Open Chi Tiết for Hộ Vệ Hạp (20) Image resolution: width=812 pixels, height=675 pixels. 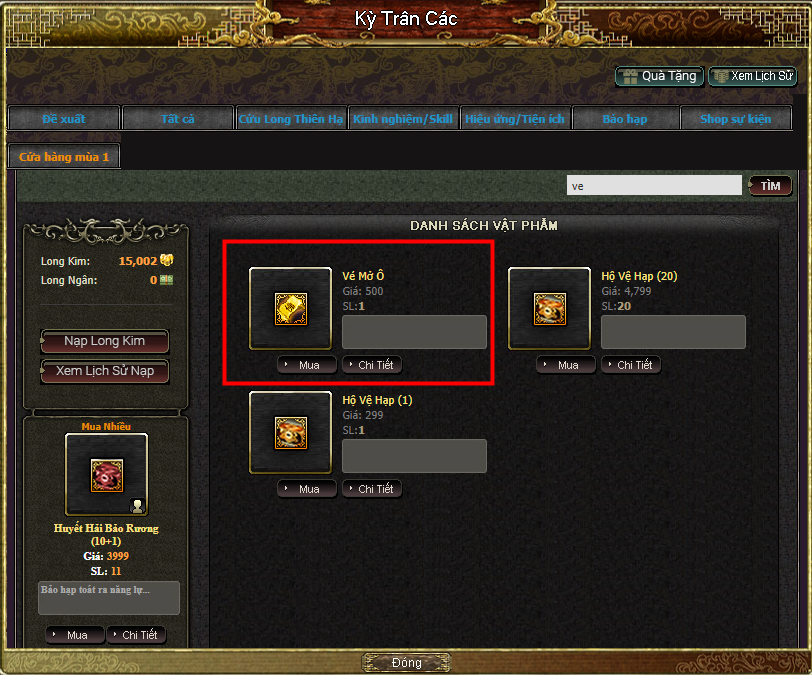(631, 365)
